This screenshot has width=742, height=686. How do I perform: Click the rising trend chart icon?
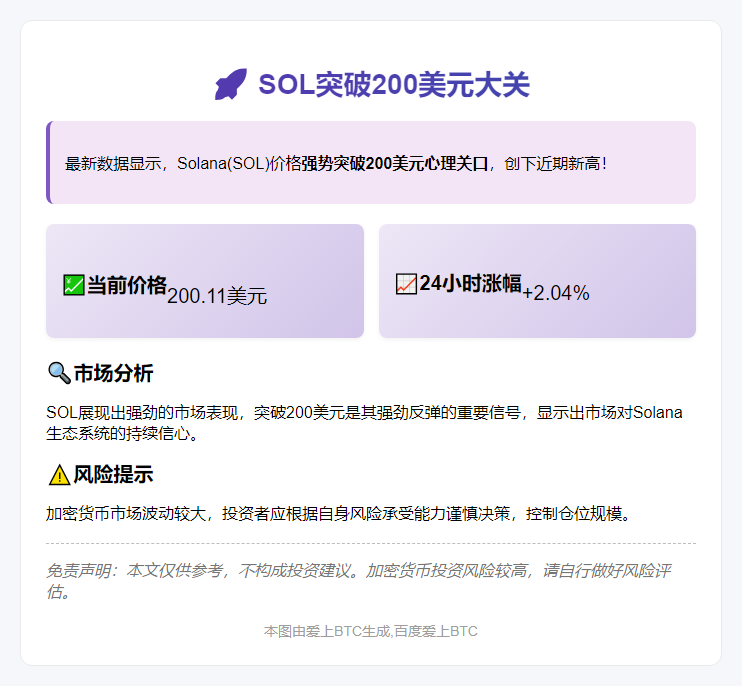(x=406, y=283)
